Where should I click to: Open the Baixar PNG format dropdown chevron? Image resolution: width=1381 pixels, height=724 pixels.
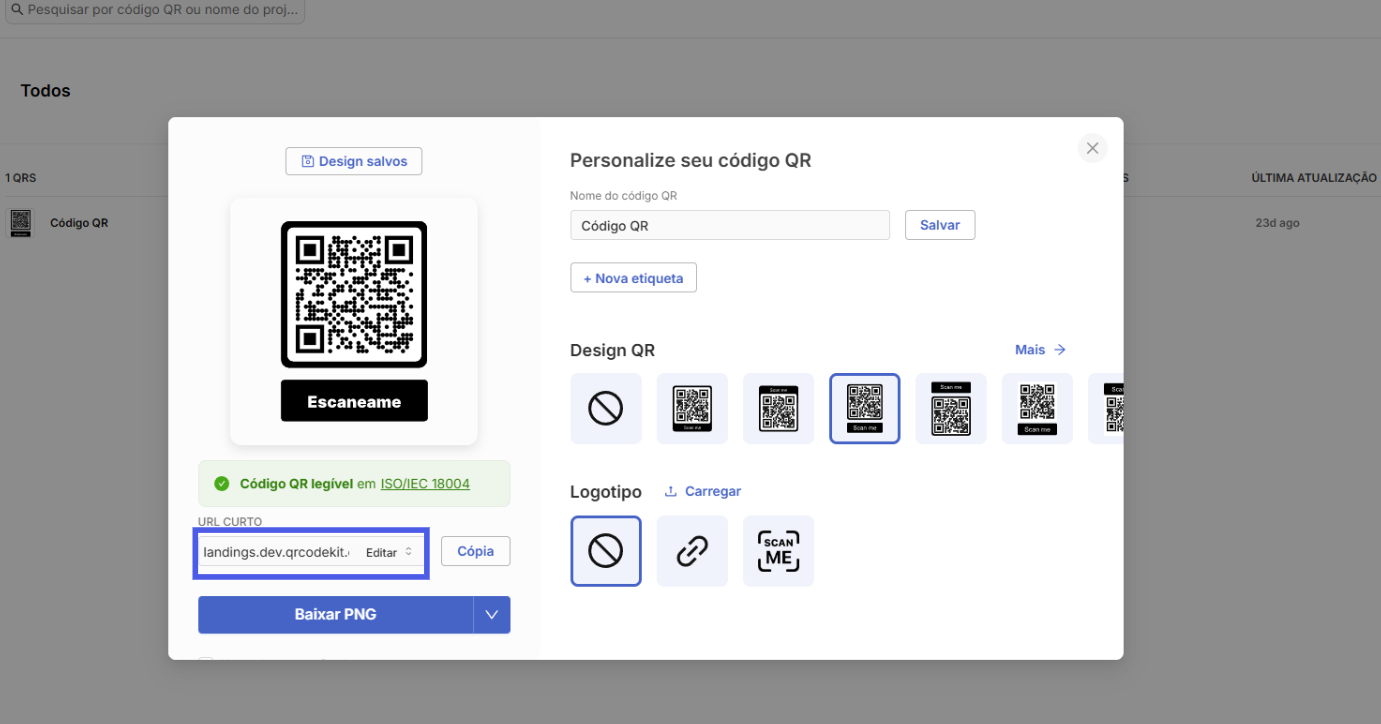coord(491,614)
